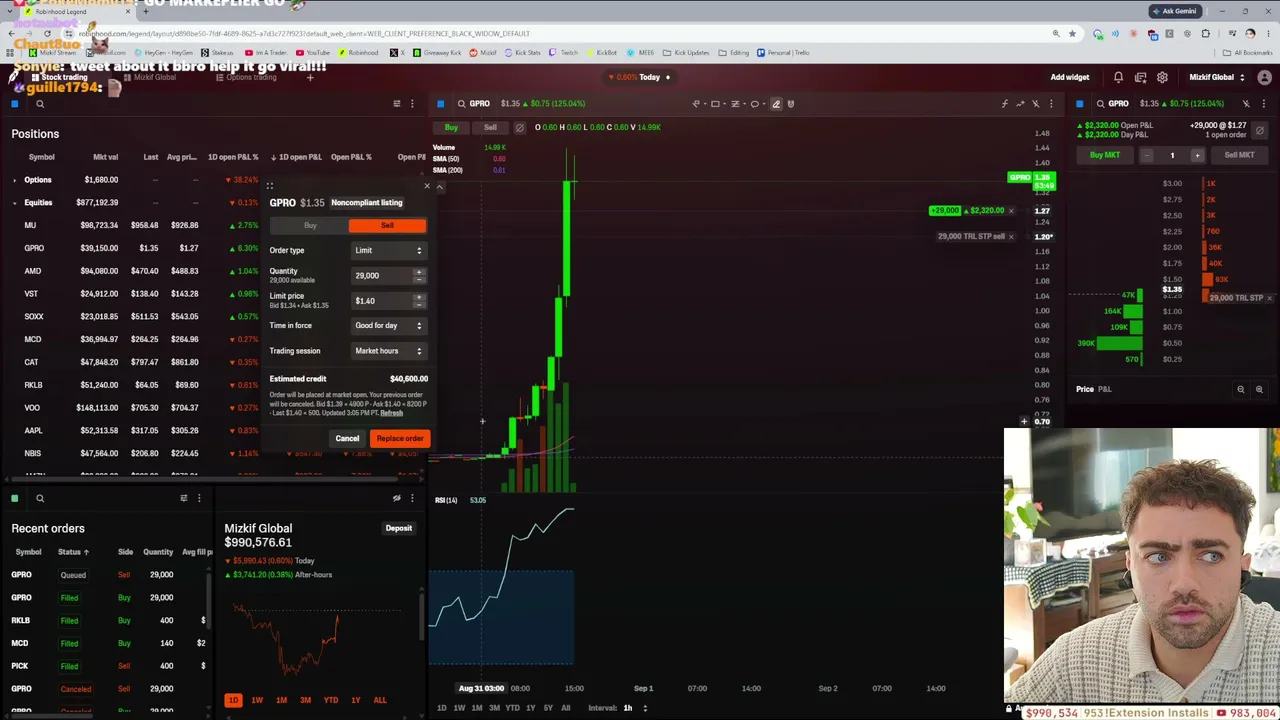Click the Replace order button
This screenshot has height=720, width=1280.
[x=400, y=439]
